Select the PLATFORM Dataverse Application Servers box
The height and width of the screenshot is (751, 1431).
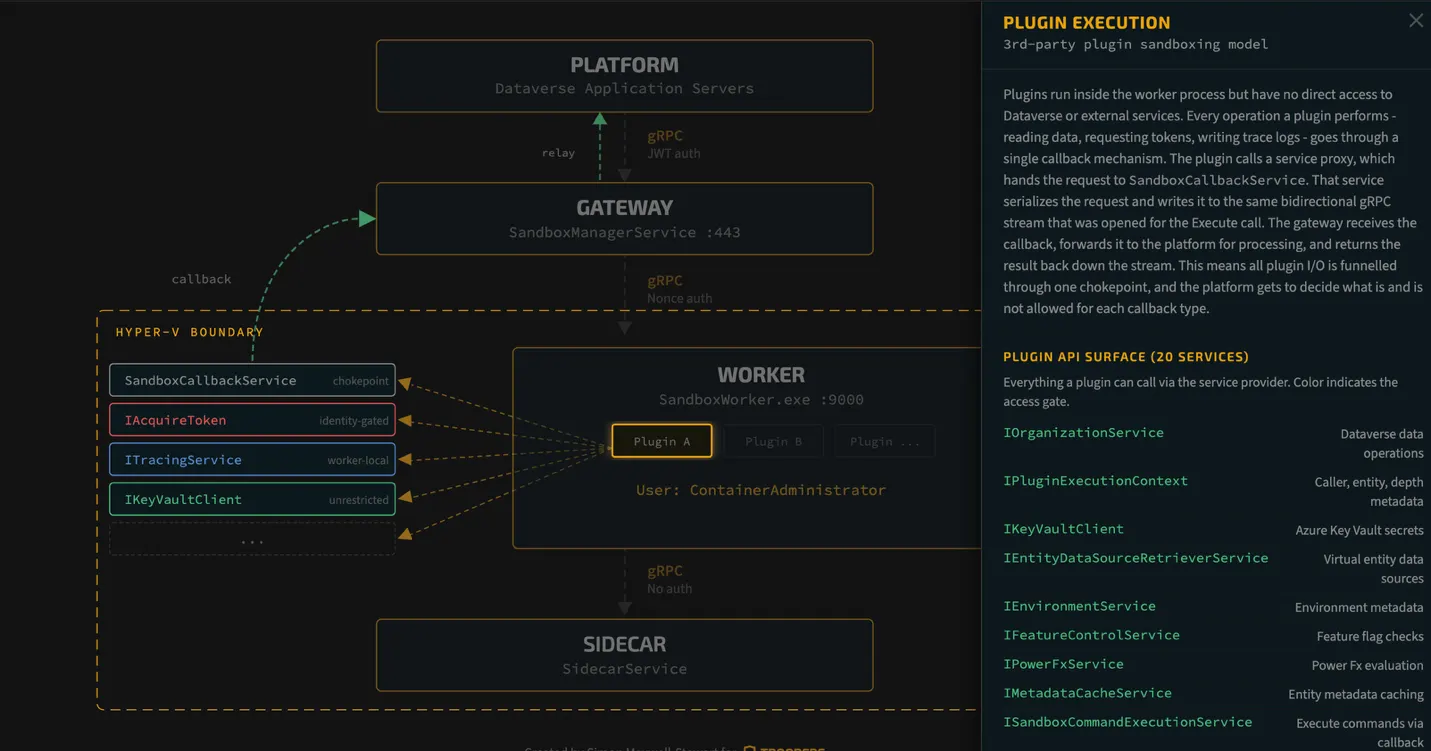click(x=624, y=76)
